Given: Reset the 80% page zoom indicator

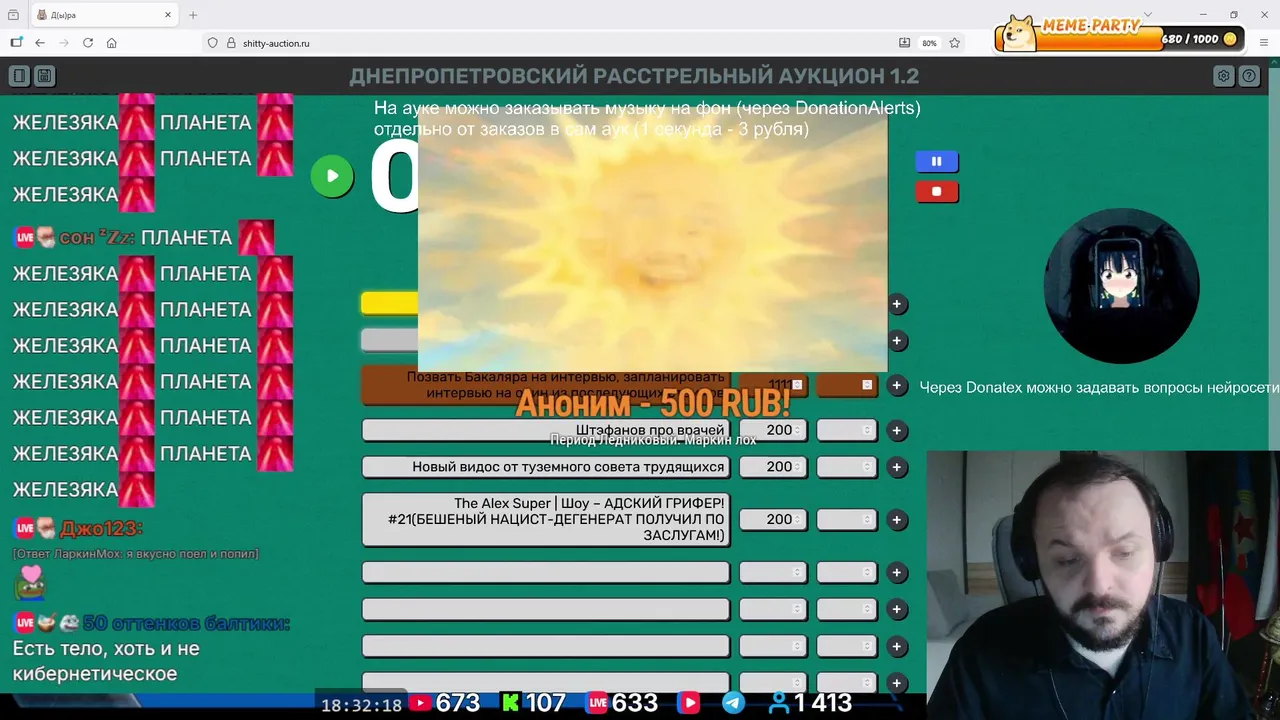Looking at the screenshot, I should click(x=929, y=43).
